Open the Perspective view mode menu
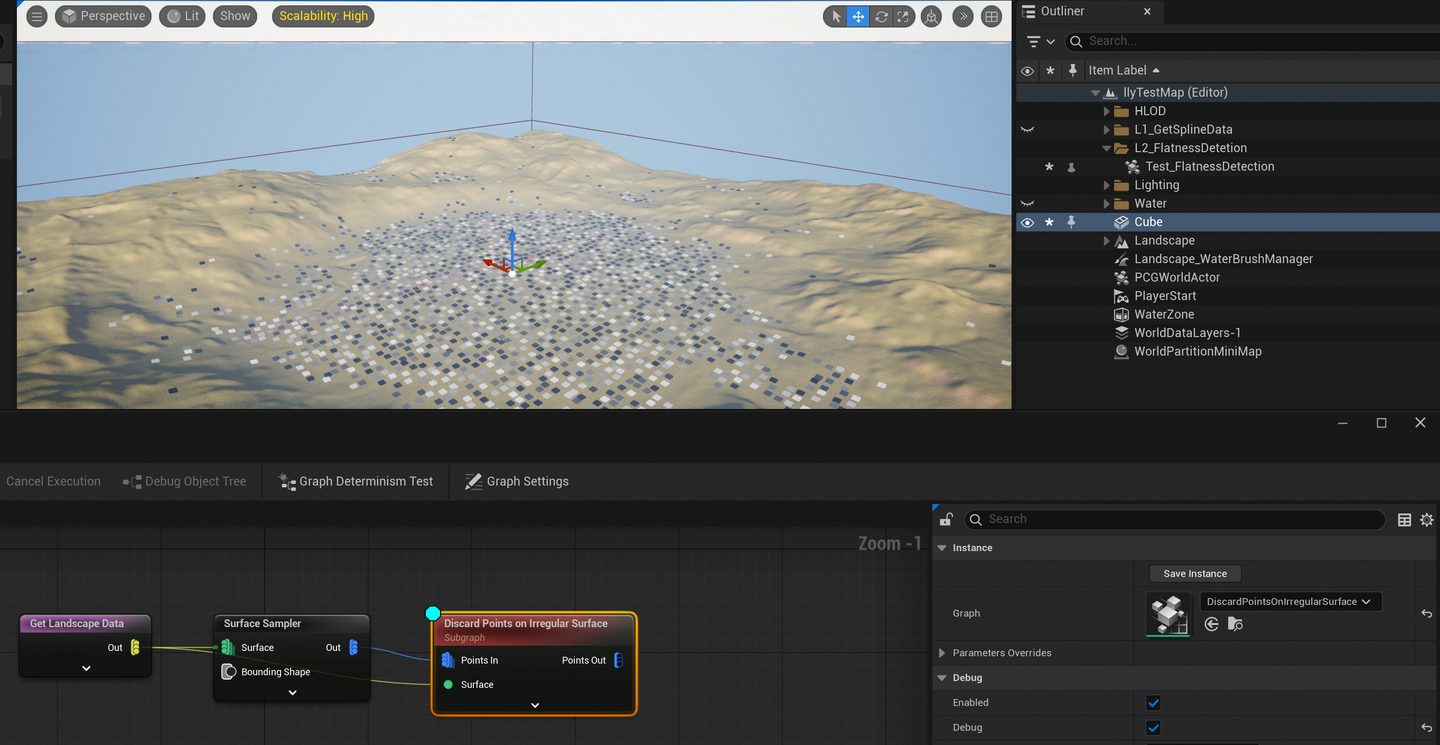 (x=103, y=16)
